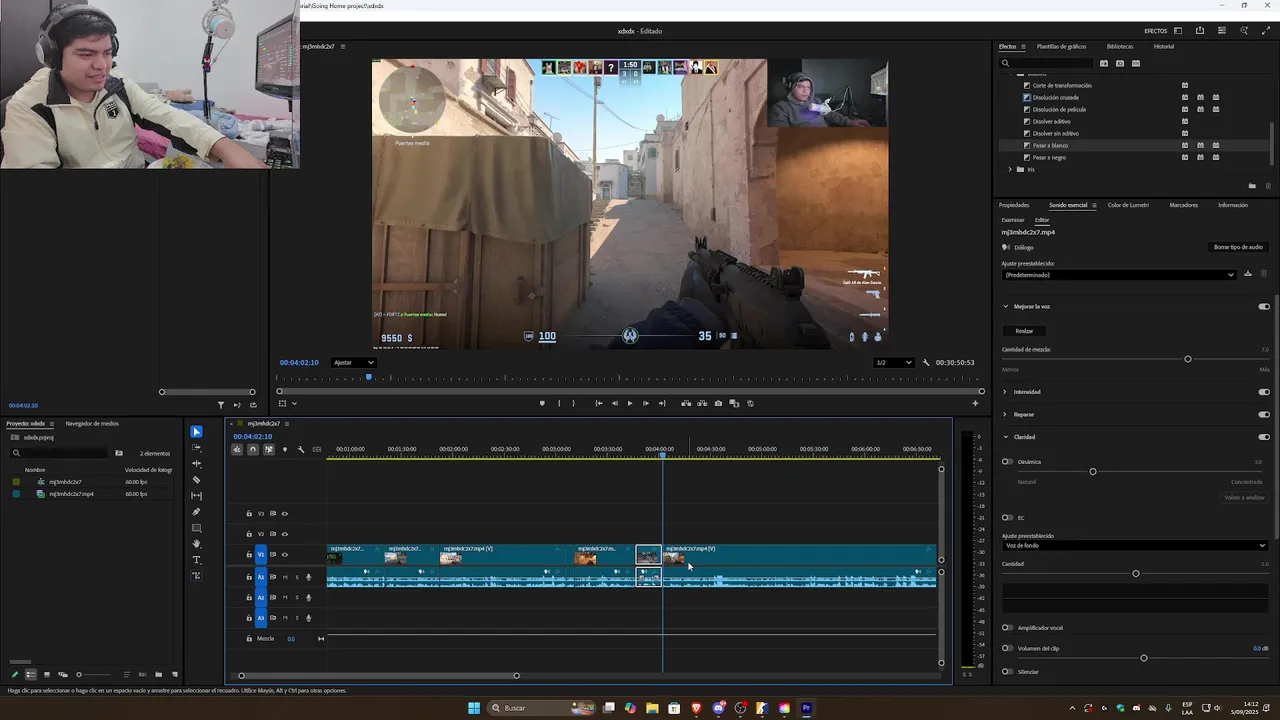Select the Type tool
Image resolution: width=1280 pixels, height=720 pixels.
point(196,560)
